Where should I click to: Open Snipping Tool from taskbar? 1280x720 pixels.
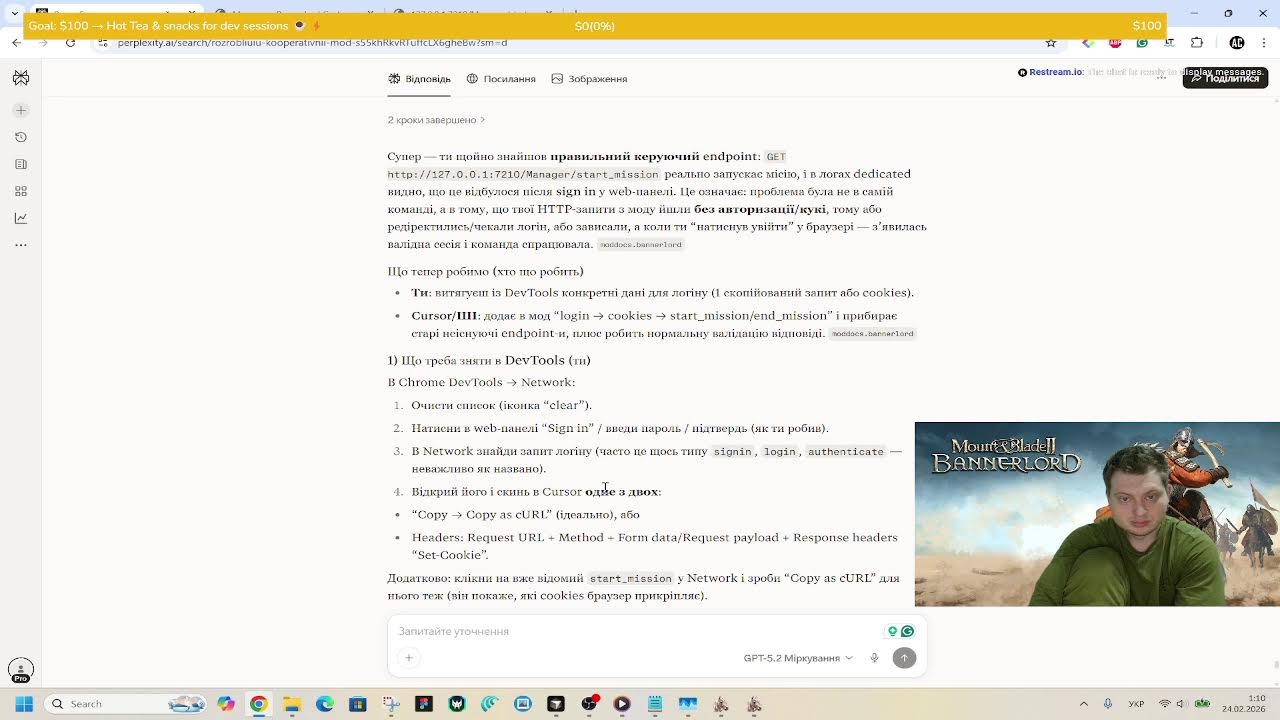391,704
